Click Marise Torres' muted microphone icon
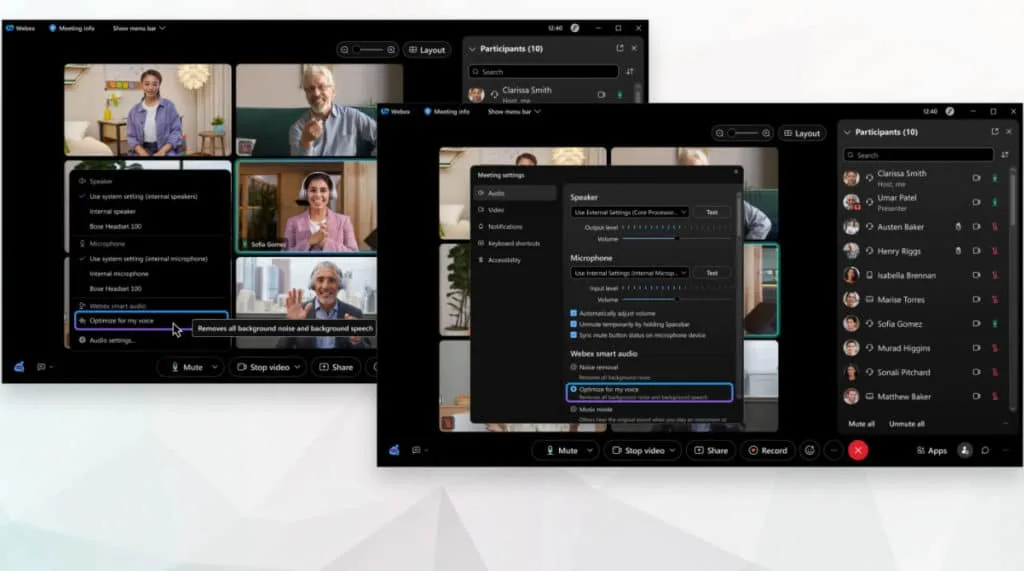1024x571 pixels. point(995,299)
